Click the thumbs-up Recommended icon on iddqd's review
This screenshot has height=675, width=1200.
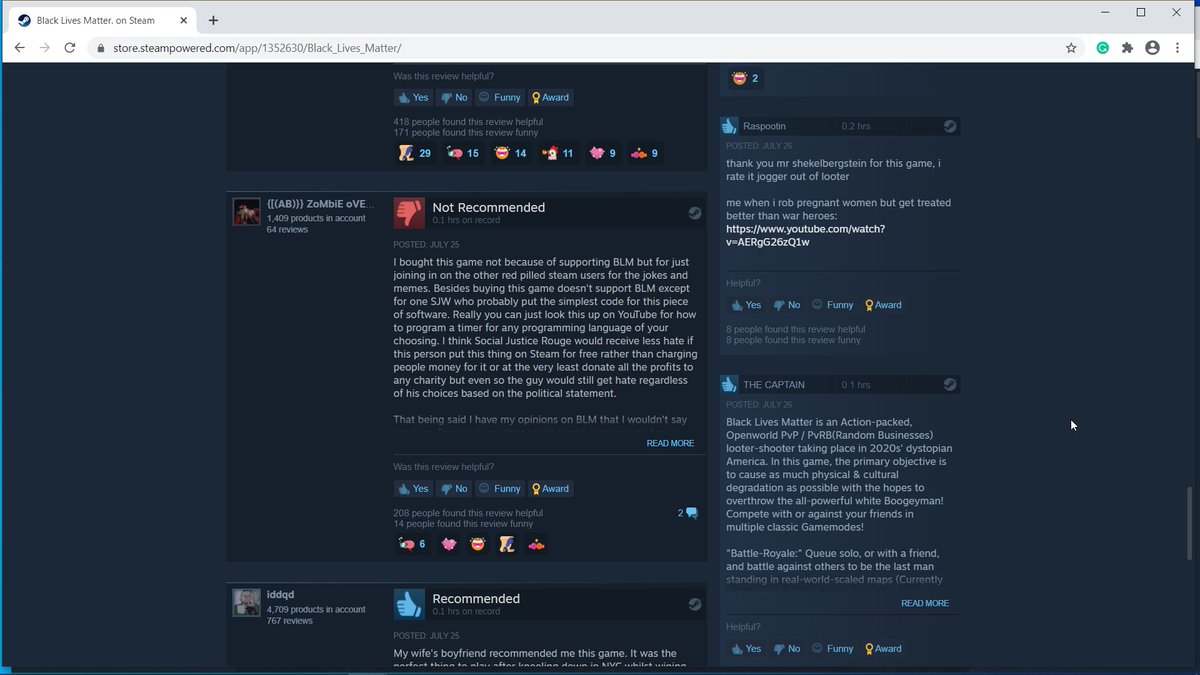coord(409,604)
